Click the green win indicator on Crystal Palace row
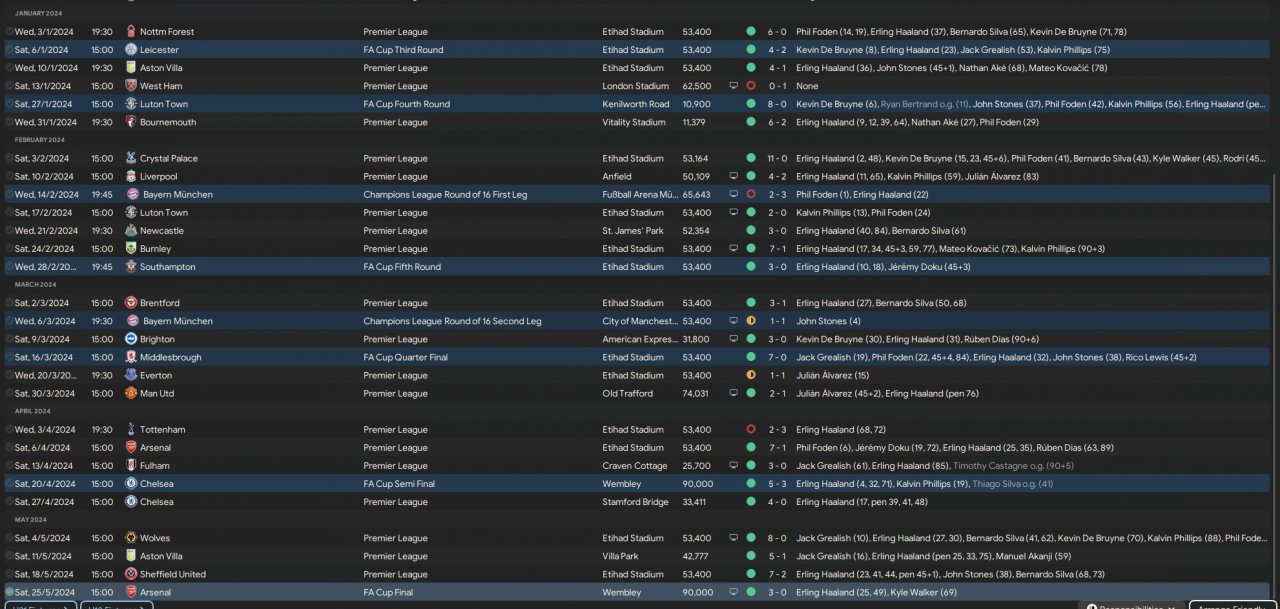 coord(751,158)
